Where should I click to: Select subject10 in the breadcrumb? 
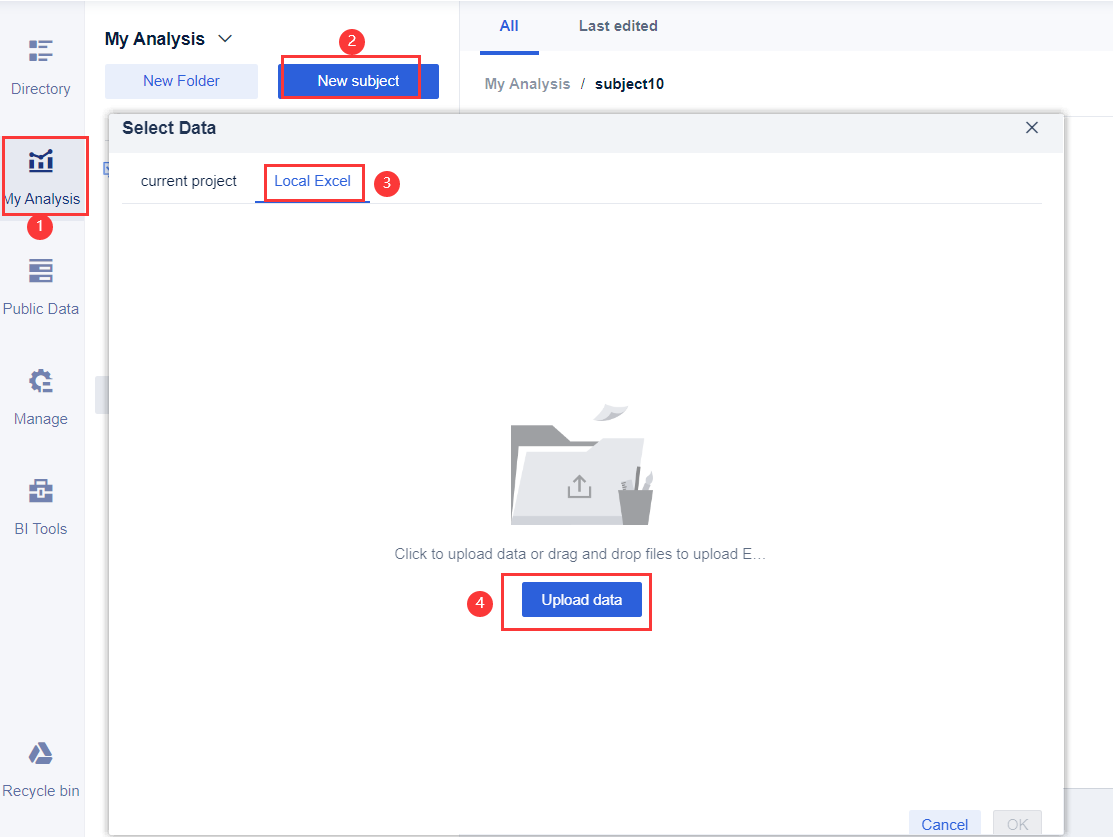click(x=629, y=84)
